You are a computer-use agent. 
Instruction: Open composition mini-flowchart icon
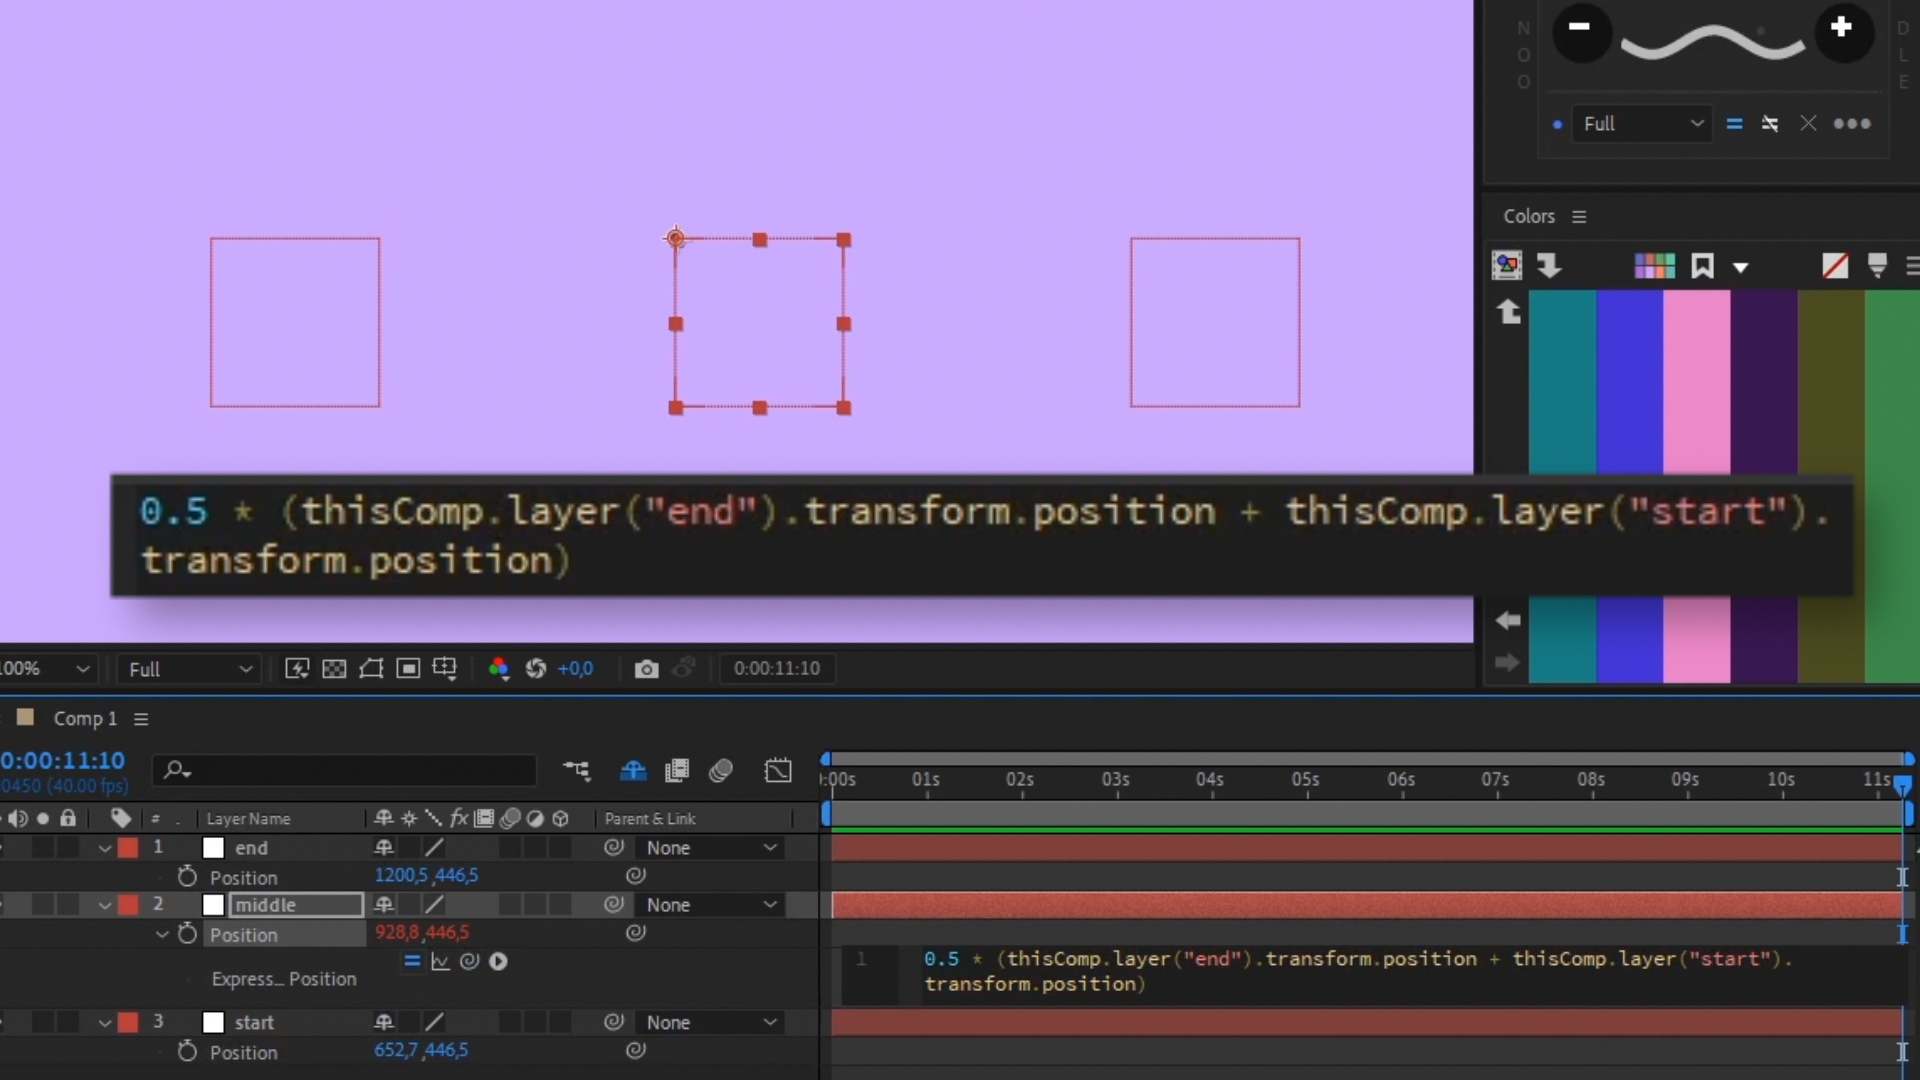[x=576, y=770]
